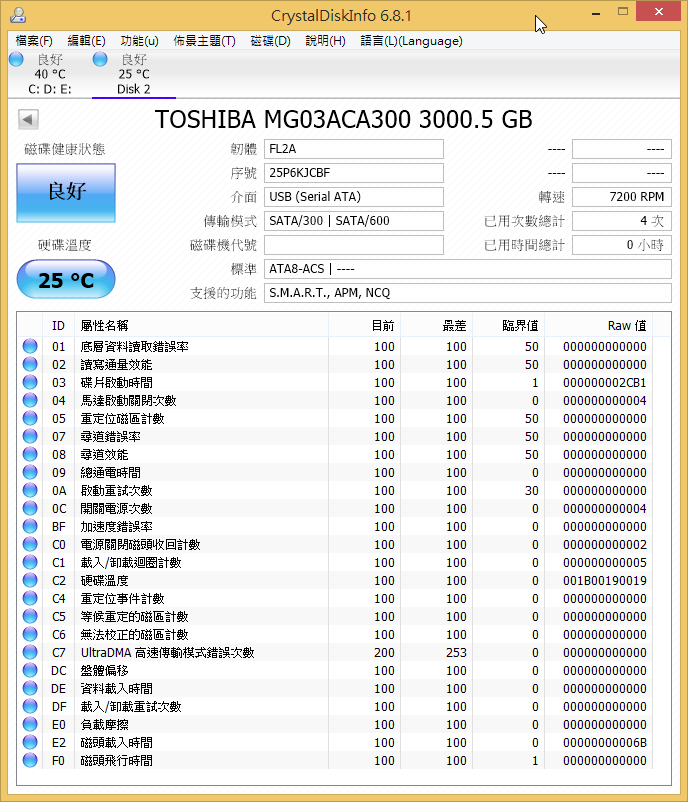Viewport: 688px width, 802px height.
Task: Click the transfer mode field SATA/300 | SATA/600
Action: 354,221
